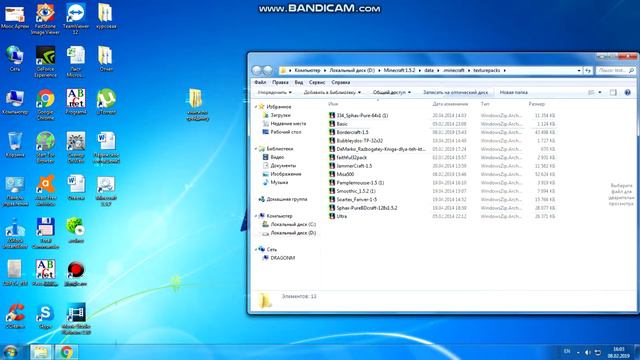This screenshot has height=360, width=640.
Task: Select the faithful32pack file
Action: click(x=348, y=158)
